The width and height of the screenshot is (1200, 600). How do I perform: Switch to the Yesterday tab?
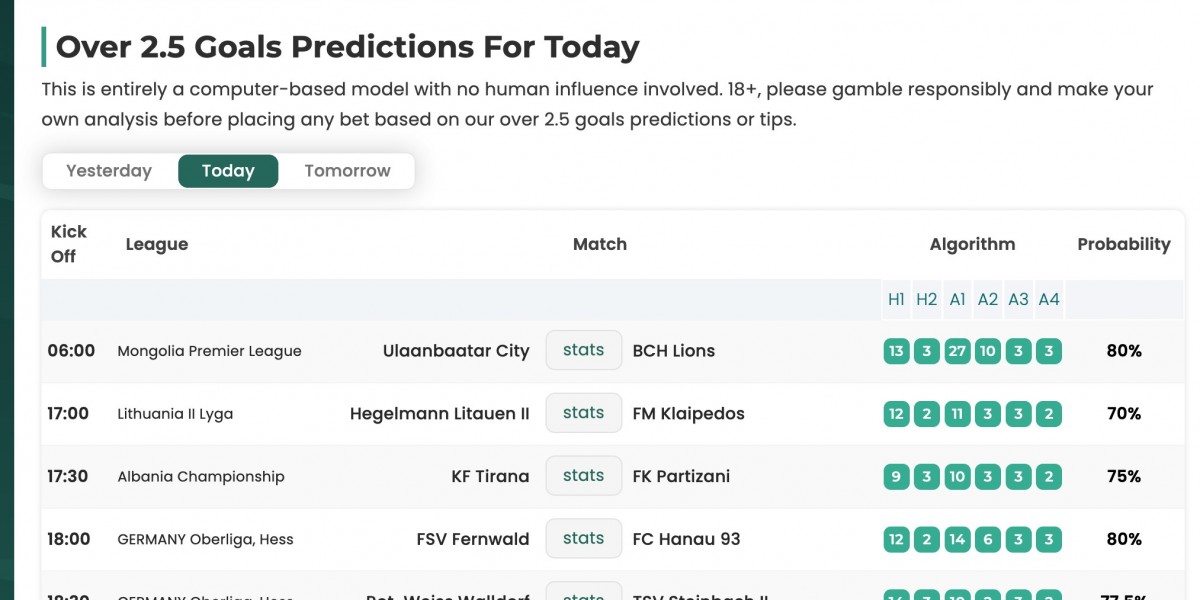click(109, 171)
